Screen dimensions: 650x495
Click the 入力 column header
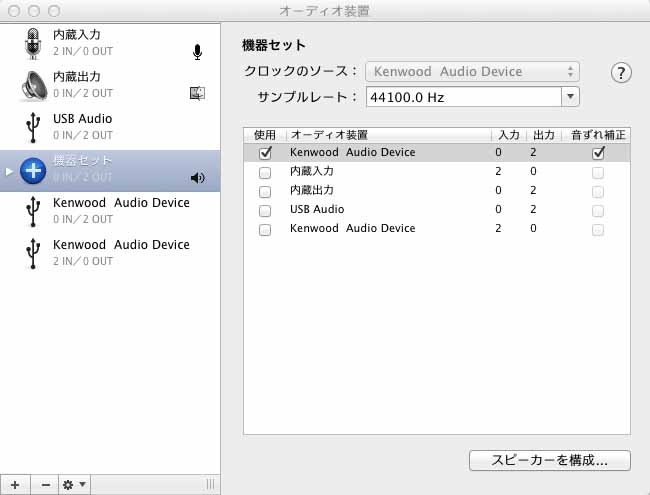coord(509,135)
